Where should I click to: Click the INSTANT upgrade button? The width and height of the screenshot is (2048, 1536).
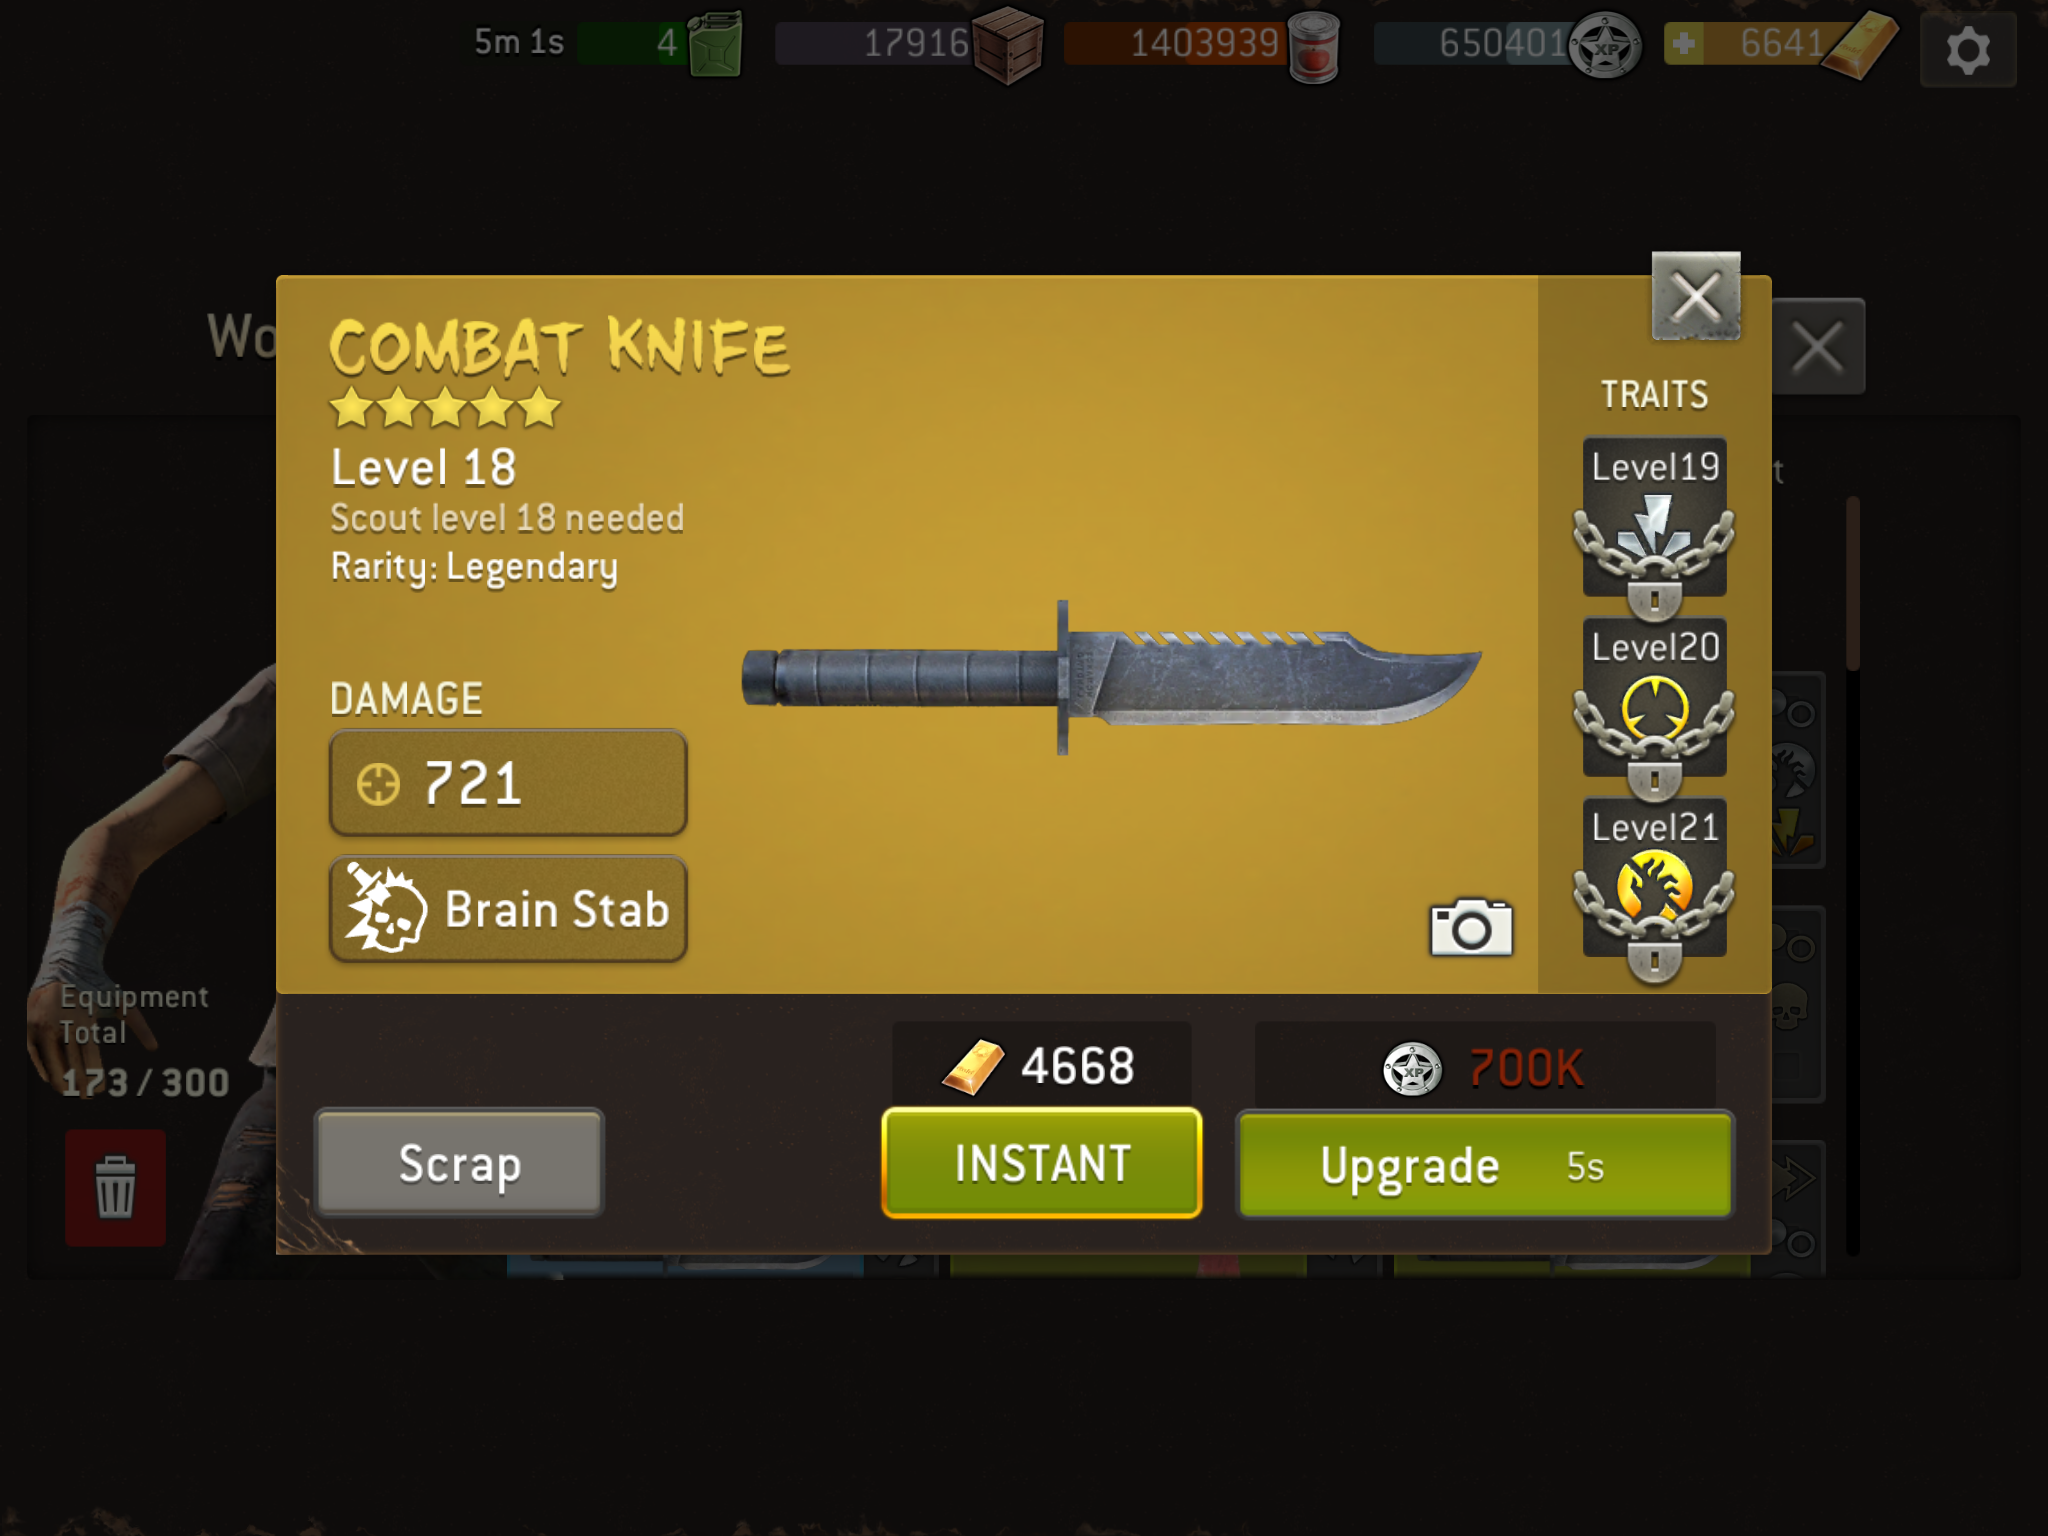click(x=1042, y=1163)
